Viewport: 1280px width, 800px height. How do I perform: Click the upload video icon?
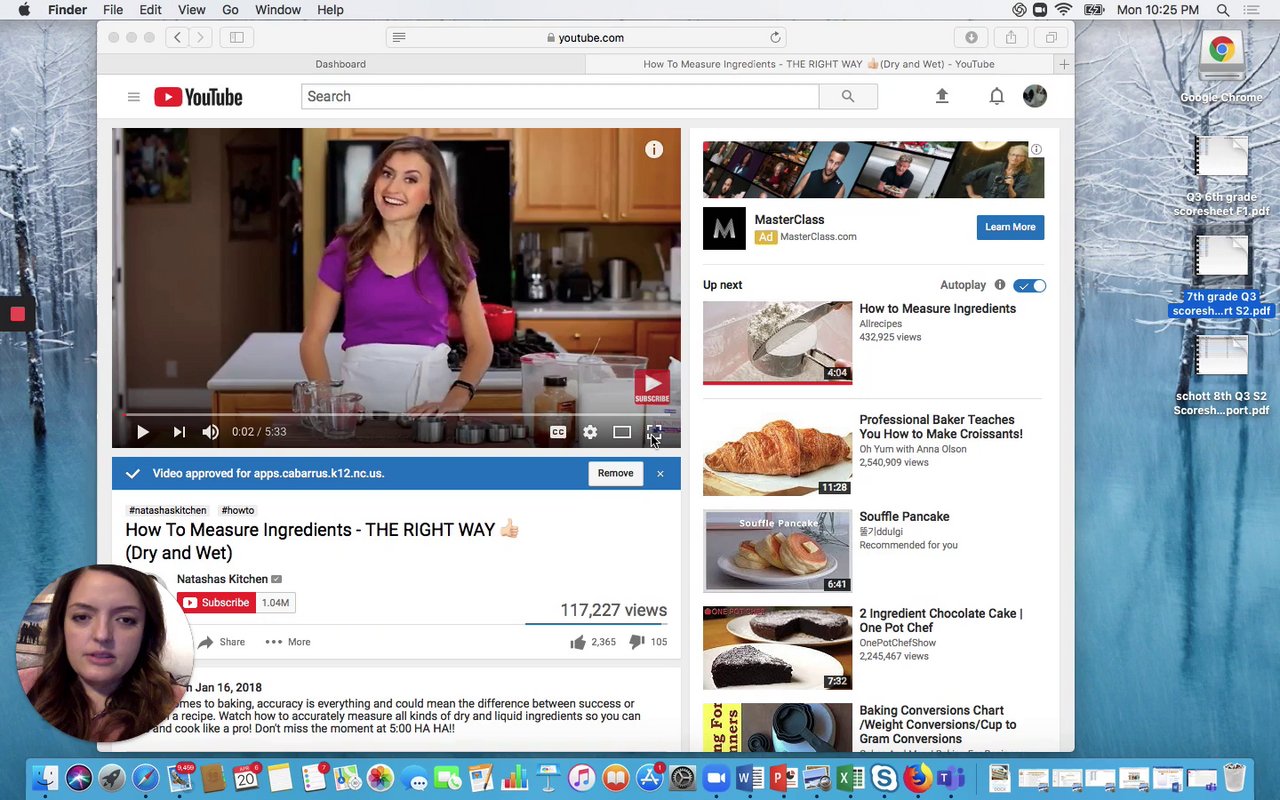pos(942,96)
